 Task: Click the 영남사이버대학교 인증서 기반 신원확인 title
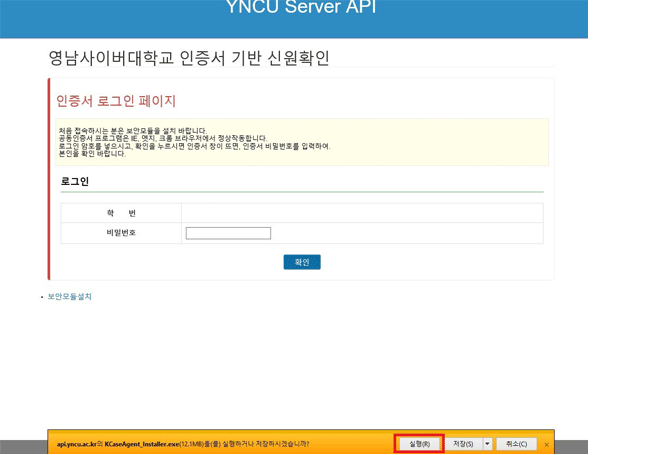(189, 58)
